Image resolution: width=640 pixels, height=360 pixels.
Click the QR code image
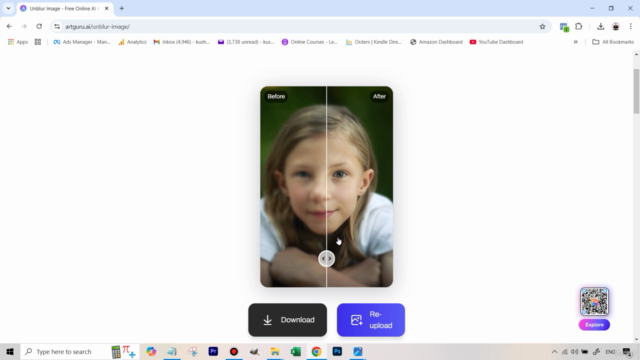[x=594, y=302]
